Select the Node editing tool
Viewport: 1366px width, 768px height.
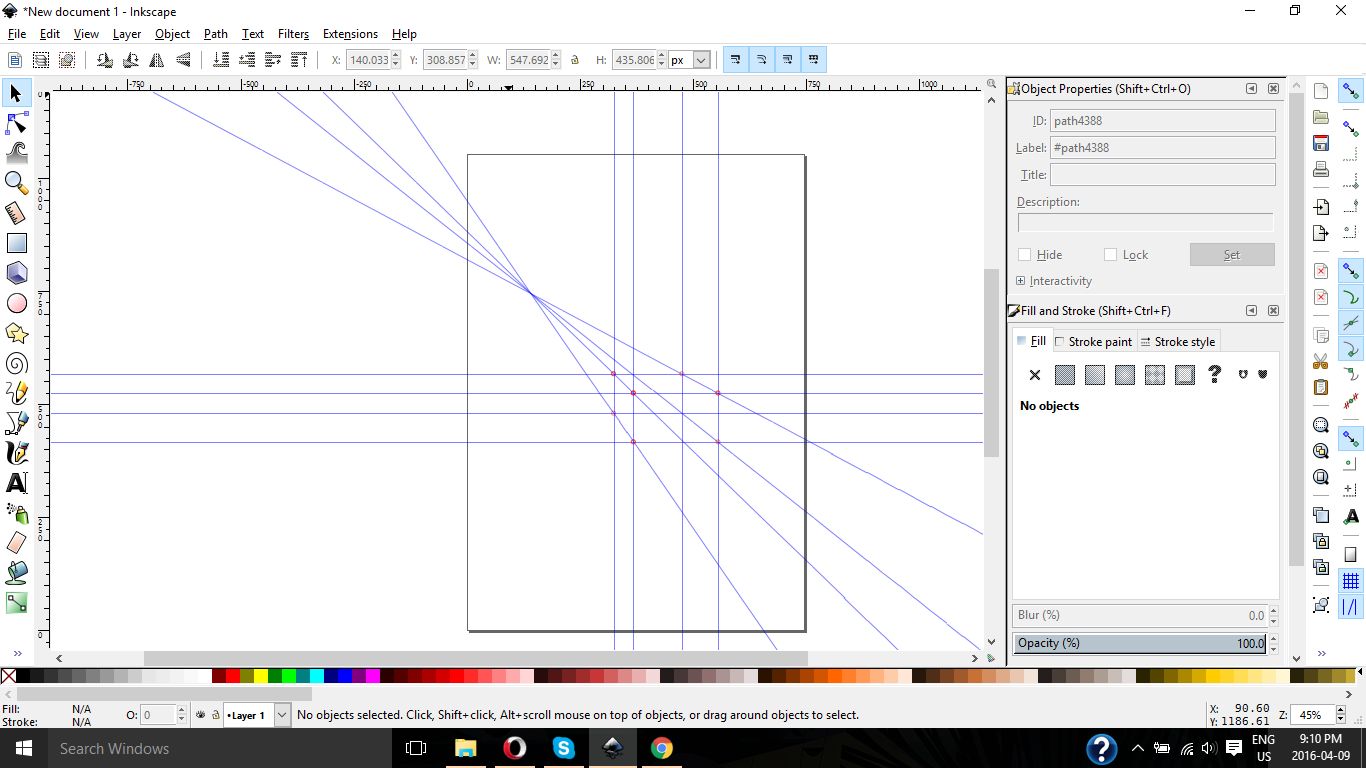tap(16, 123)
